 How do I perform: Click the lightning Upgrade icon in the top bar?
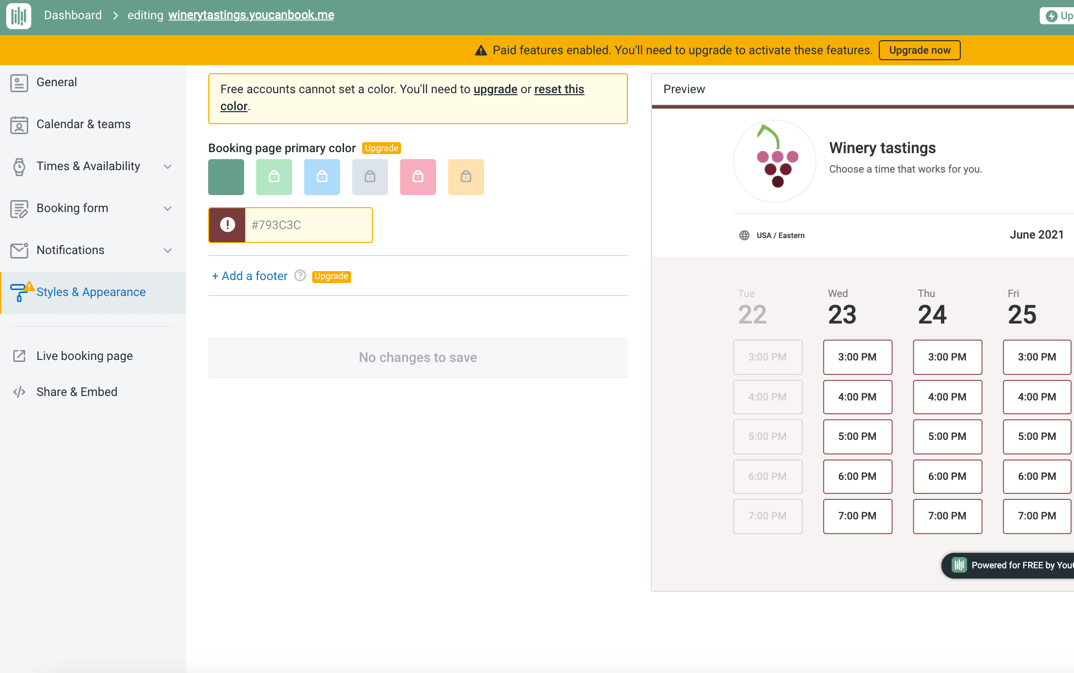1051,16
